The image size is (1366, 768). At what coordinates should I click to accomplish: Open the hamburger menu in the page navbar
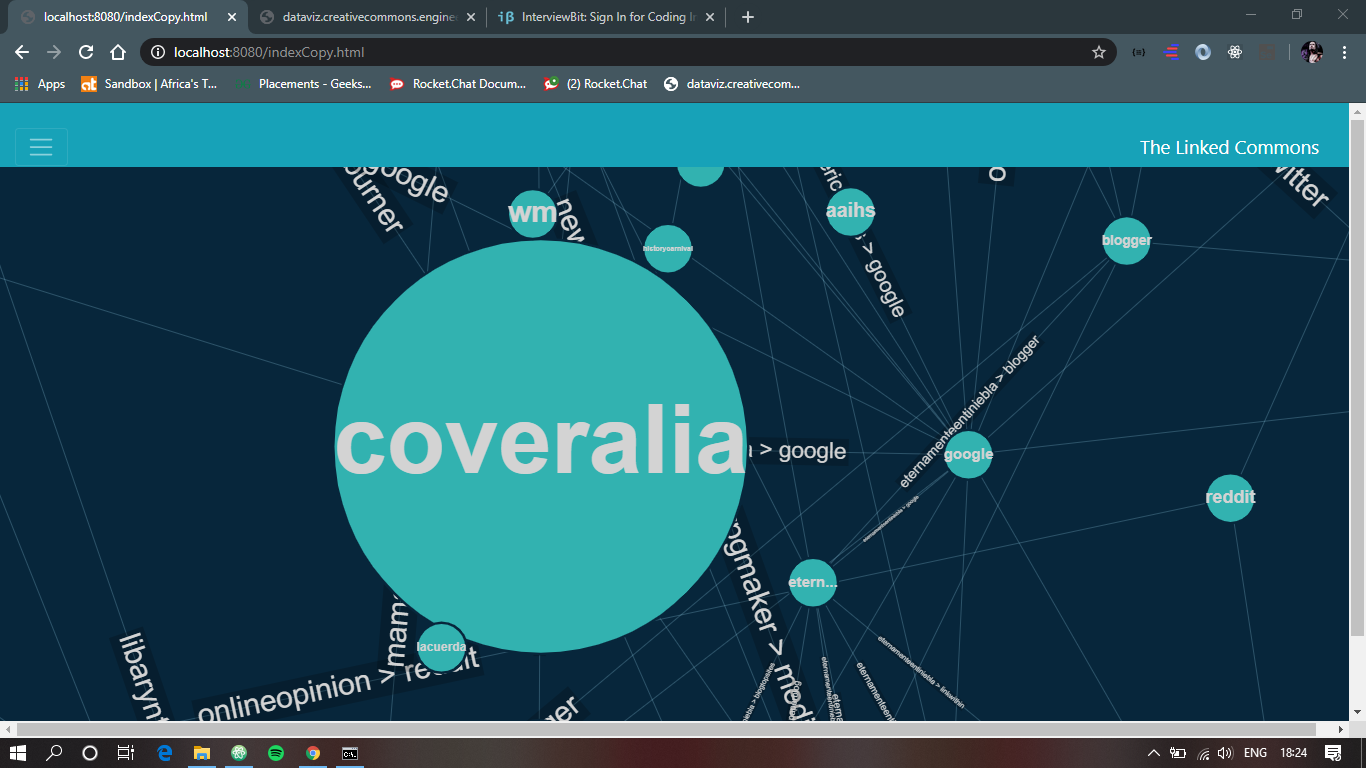pos(41,147)
